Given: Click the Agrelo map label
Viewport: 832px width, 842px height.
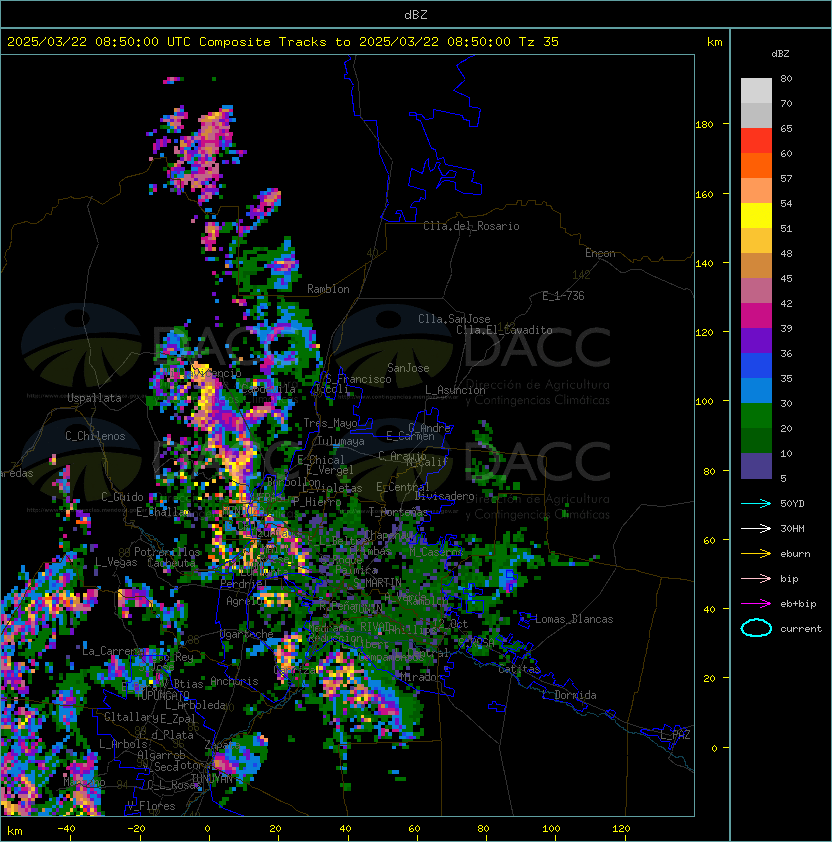Looking at the screenshot, I should [x=244, y=601].
